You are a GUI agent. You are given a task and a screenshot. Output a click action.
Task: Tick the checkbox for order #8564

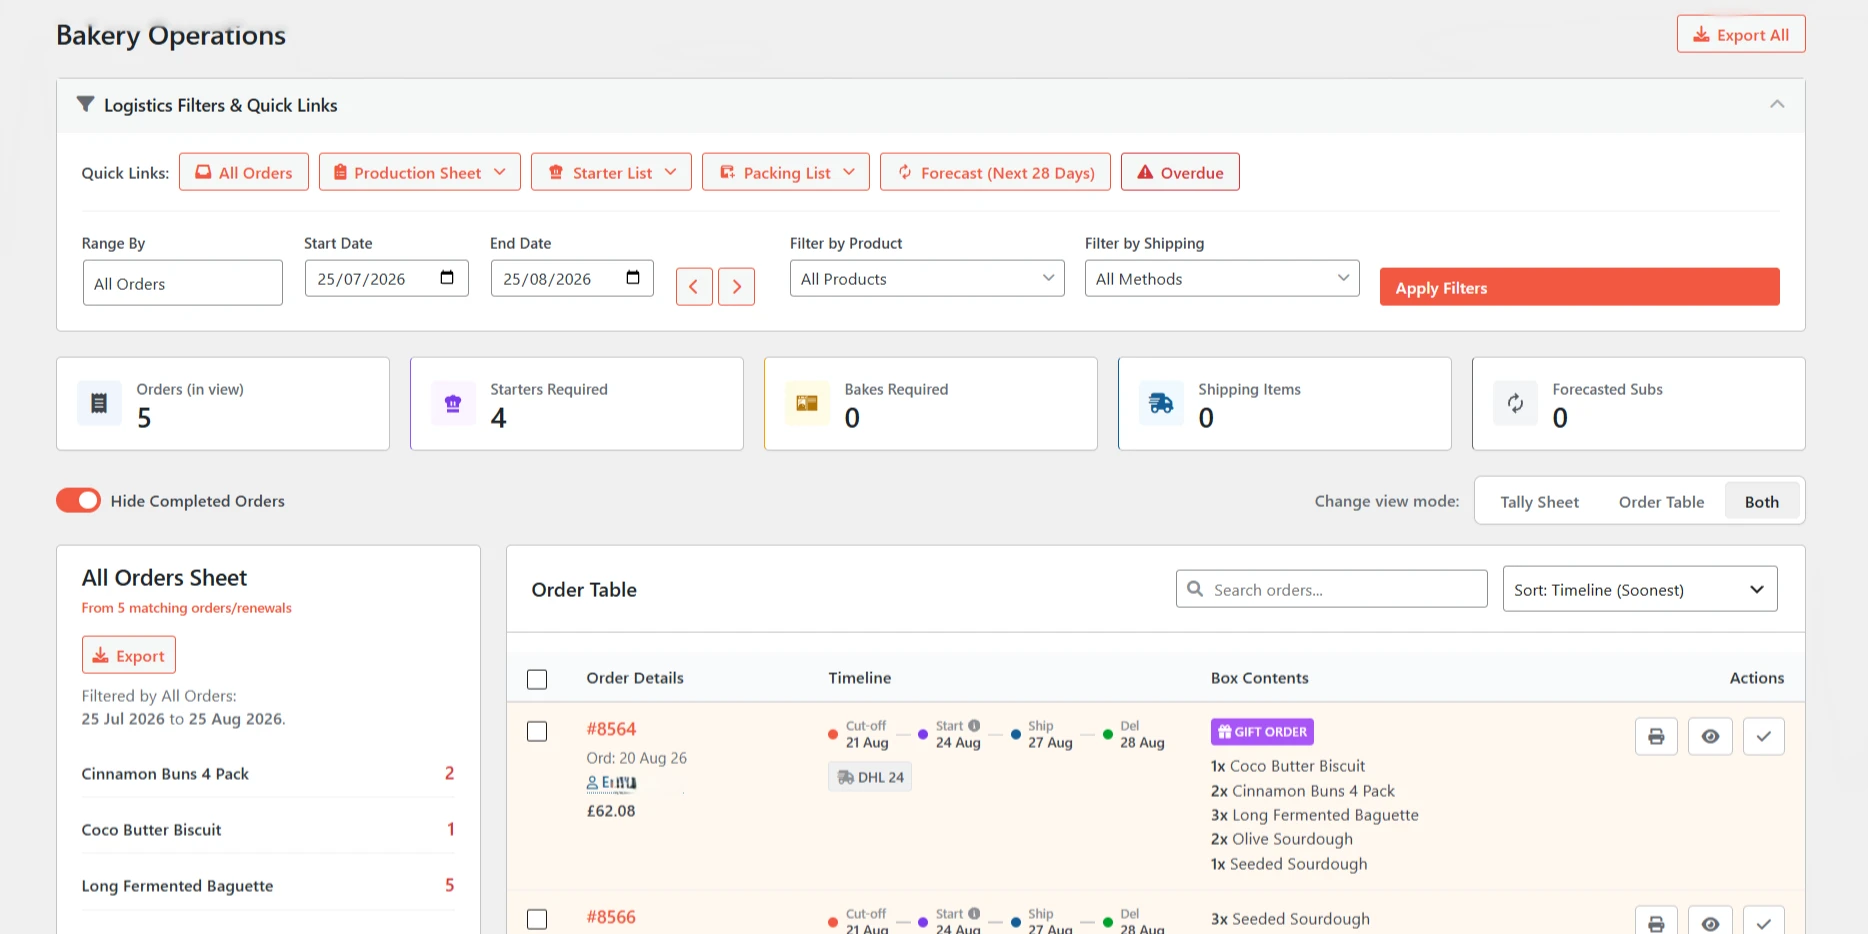[537, 731]
